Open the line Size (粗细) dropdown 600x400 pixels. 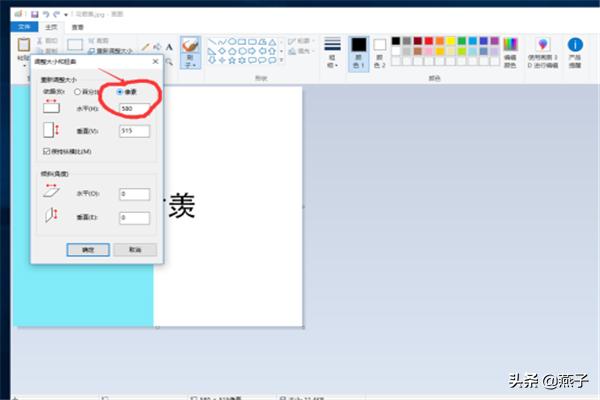click(x=332, y=52)
